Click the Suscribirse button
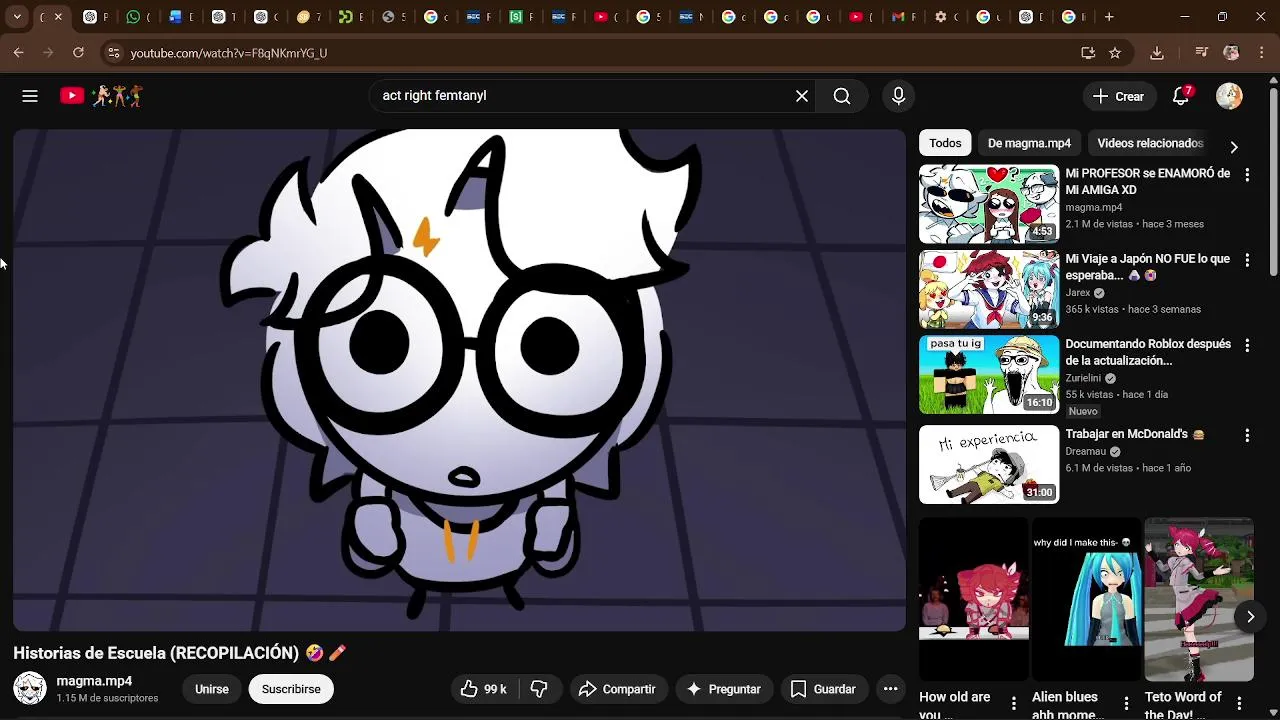The height and width of the screenshot is (720, 1280). pyautogui.click(x=291, y=689)
